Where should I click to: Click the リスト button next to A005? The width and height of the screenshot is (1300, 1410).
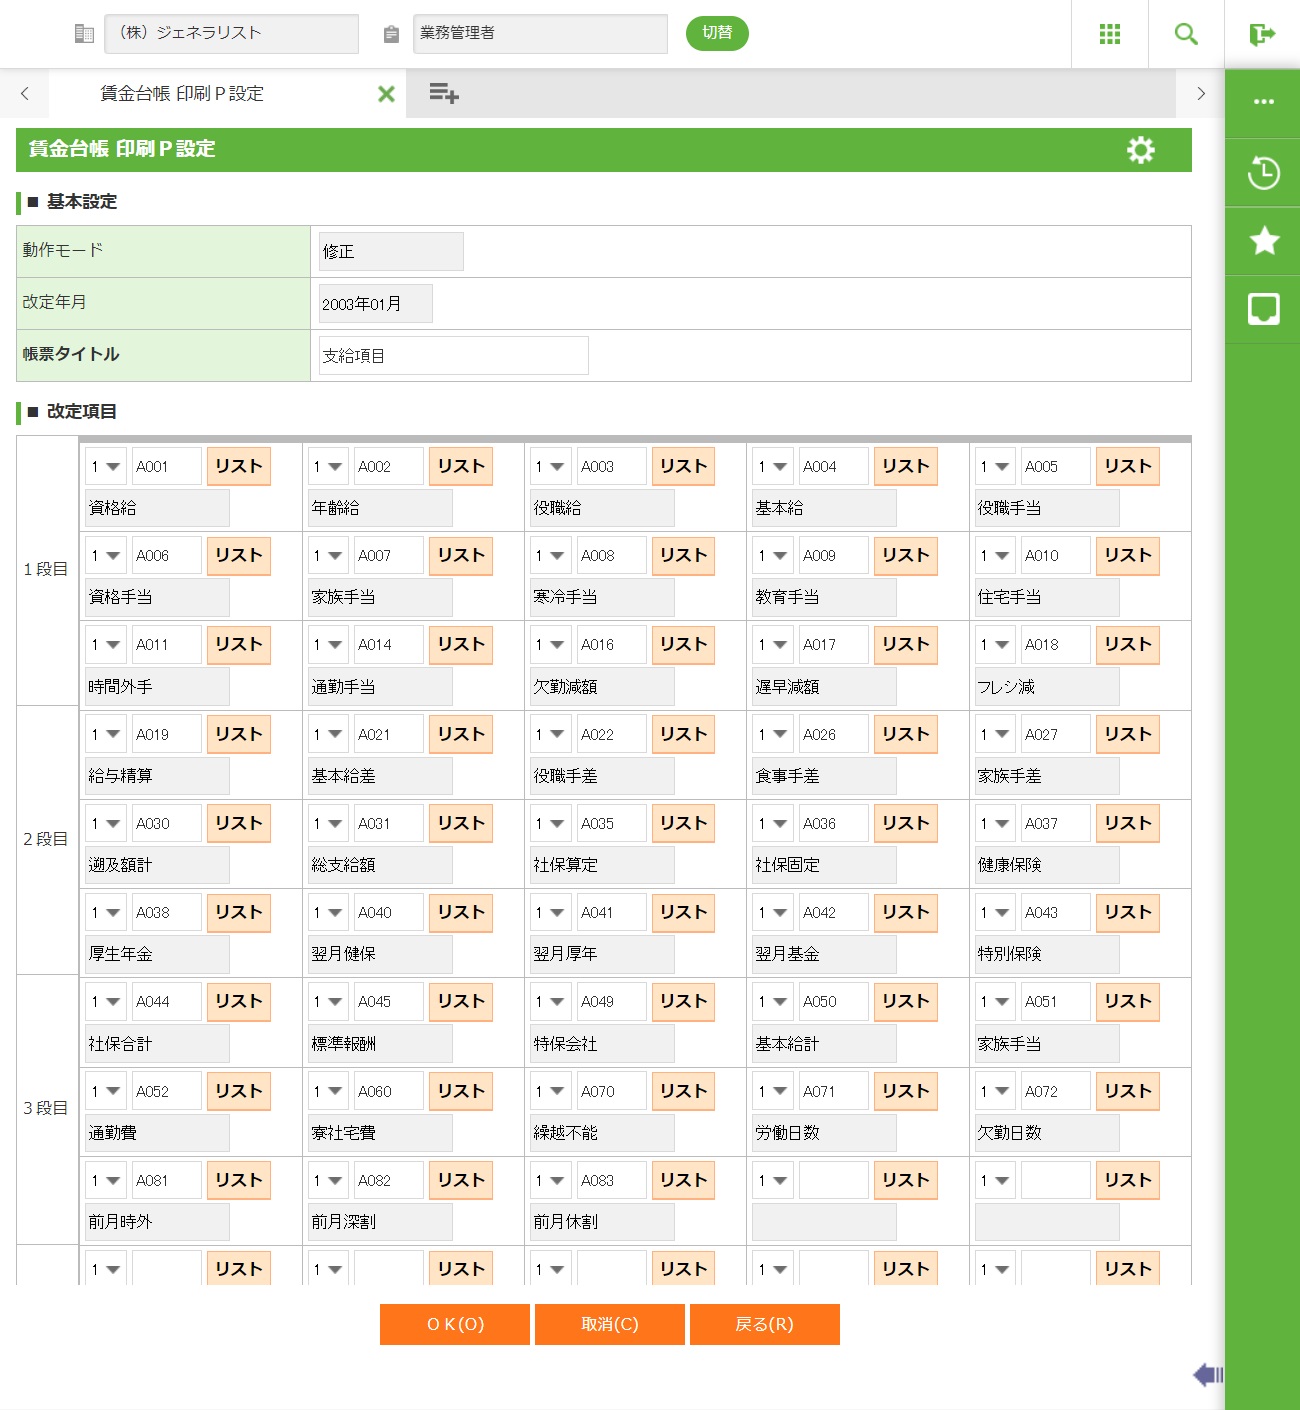point(1127,467)
